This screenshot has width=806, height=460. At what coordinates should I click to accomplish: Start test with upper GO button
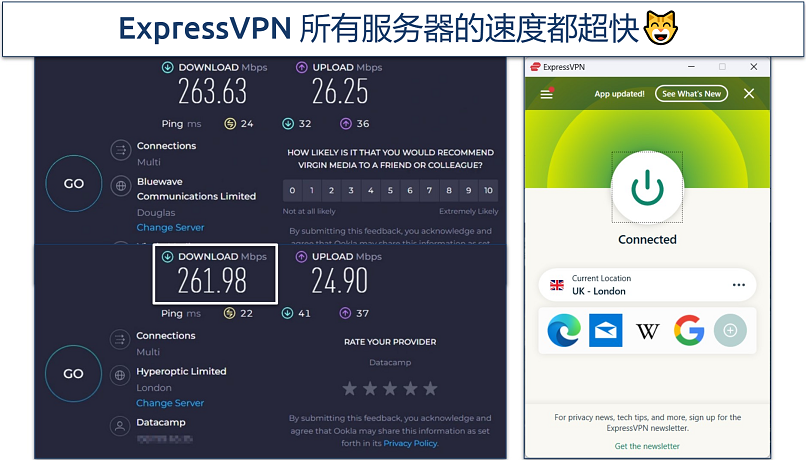point(74,183)
